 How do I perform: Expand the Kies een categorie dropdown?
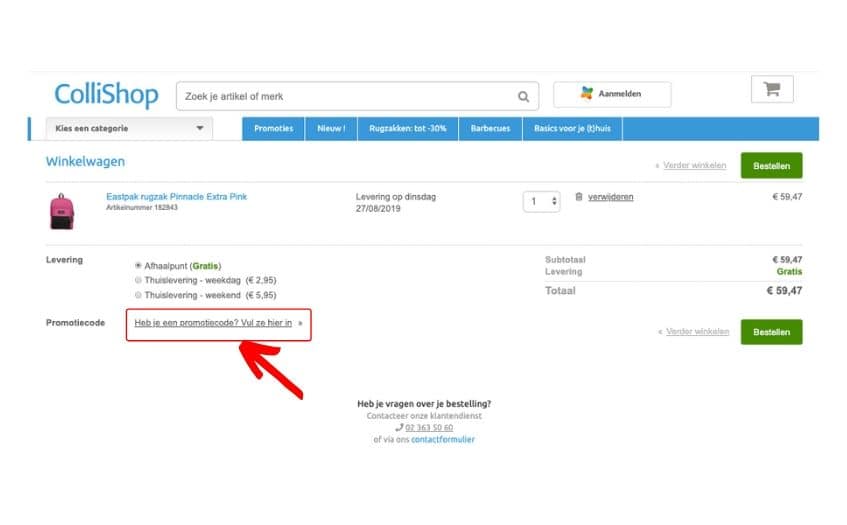click(x=129, y=128)
